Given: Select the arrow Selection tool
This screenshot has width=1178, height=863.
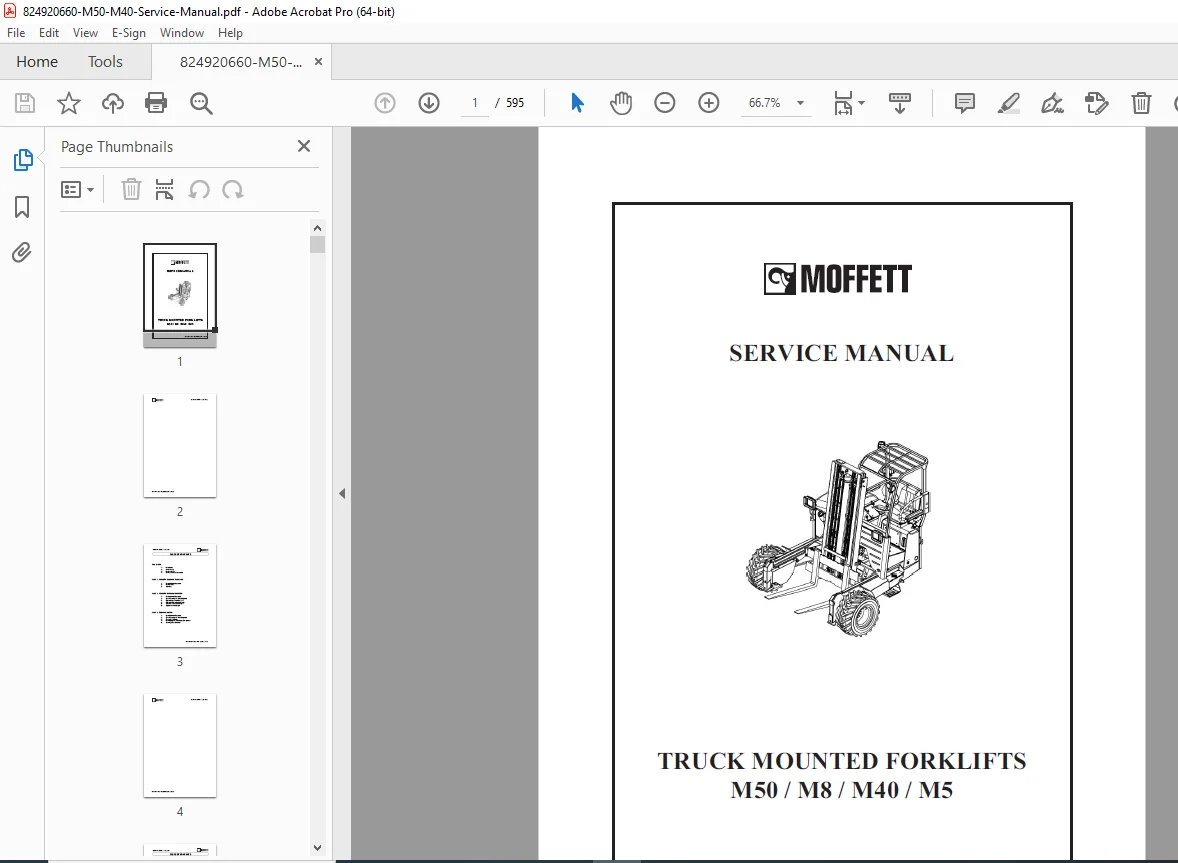Looking at the screenshot, I should tap(577, 103).
